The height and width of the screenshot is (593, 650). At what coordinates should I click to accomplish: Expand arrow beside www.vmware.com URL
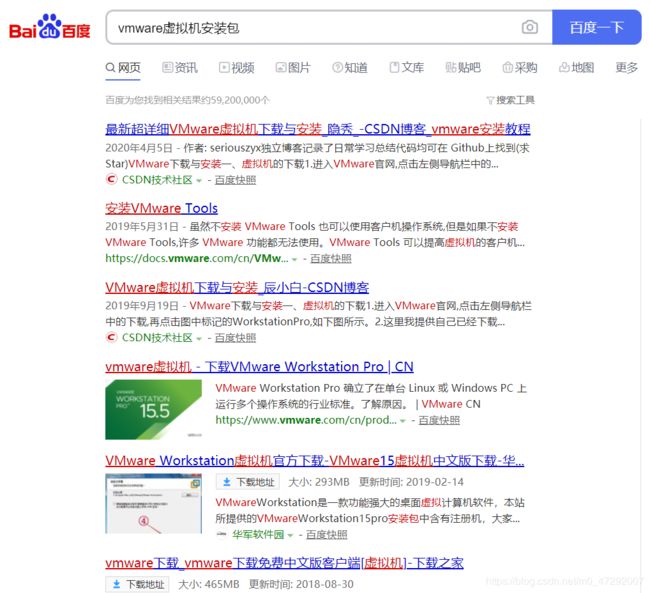(403, 421)
